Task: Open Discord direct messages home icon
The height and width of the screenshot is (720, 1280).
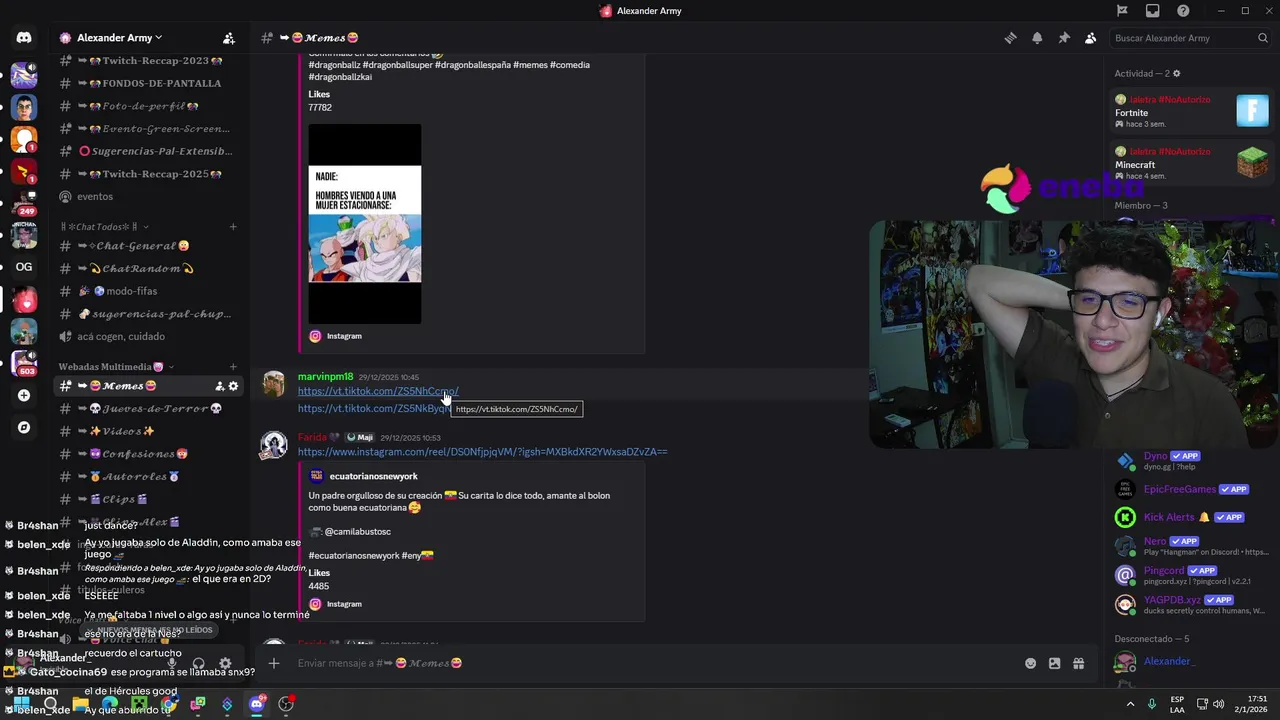Action: click(x=24, y=38)
